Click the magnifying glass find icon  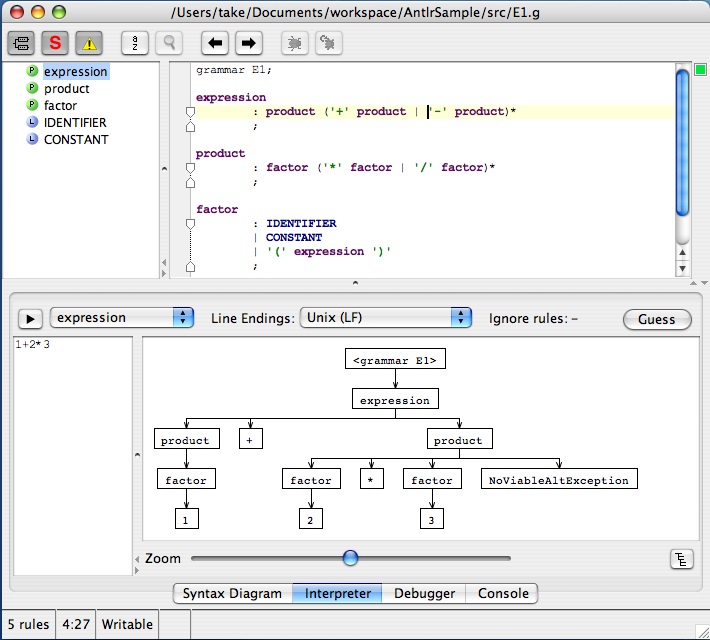click(x=168, y=43)
